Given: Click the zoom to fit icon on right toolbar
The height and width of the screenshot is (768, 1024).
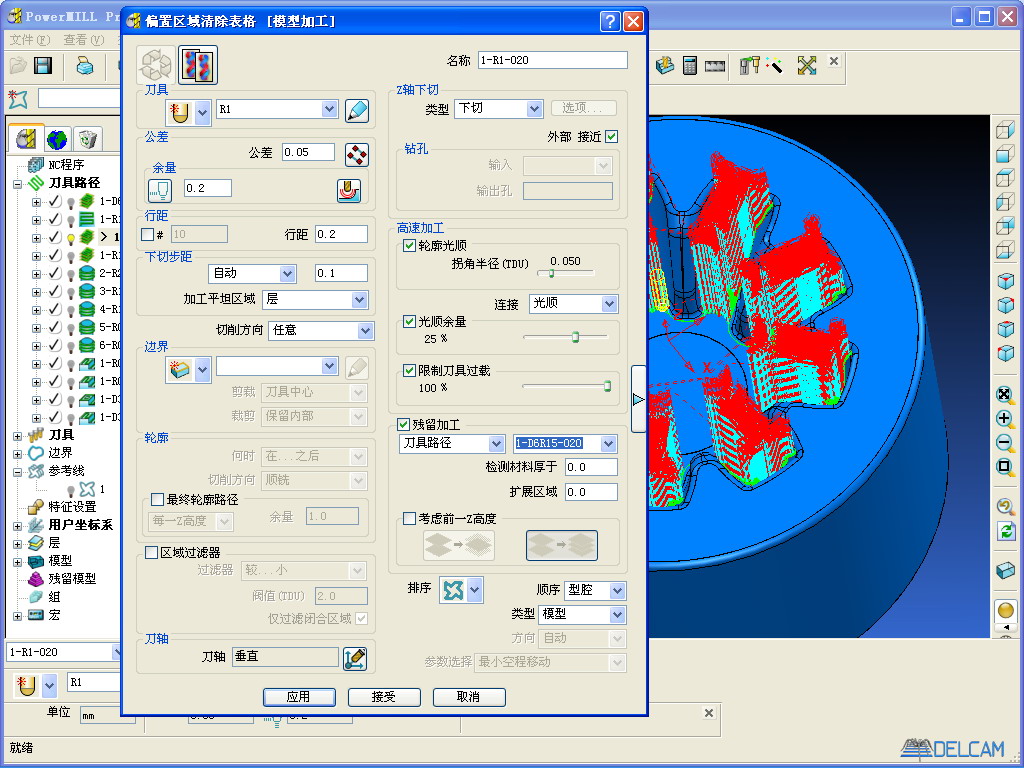Looking at the screenshot, I should 1005,394.
